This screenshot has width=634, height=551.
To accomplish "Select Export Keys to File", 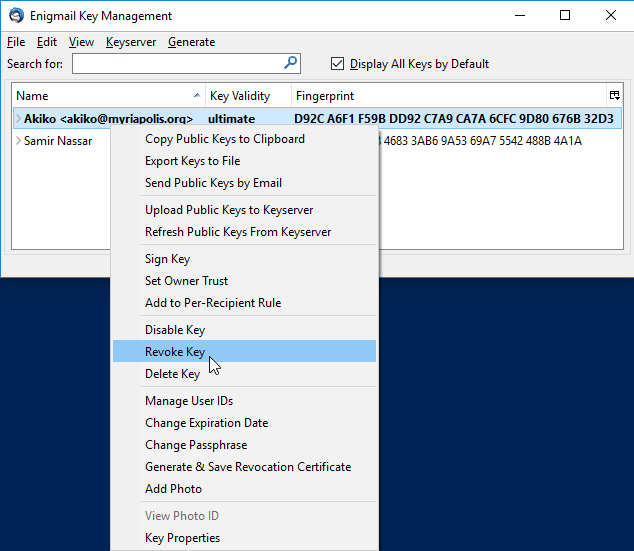I will (244, 161).
